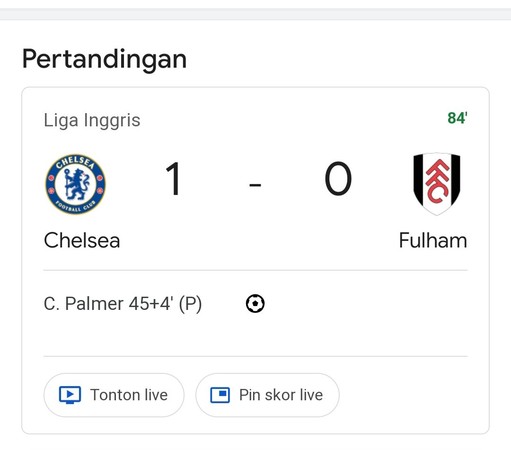Screen dimensions: 511x450
Task: Click the picture-in-picture icon in Pin skor live
Action: click(x=220, y=395)
